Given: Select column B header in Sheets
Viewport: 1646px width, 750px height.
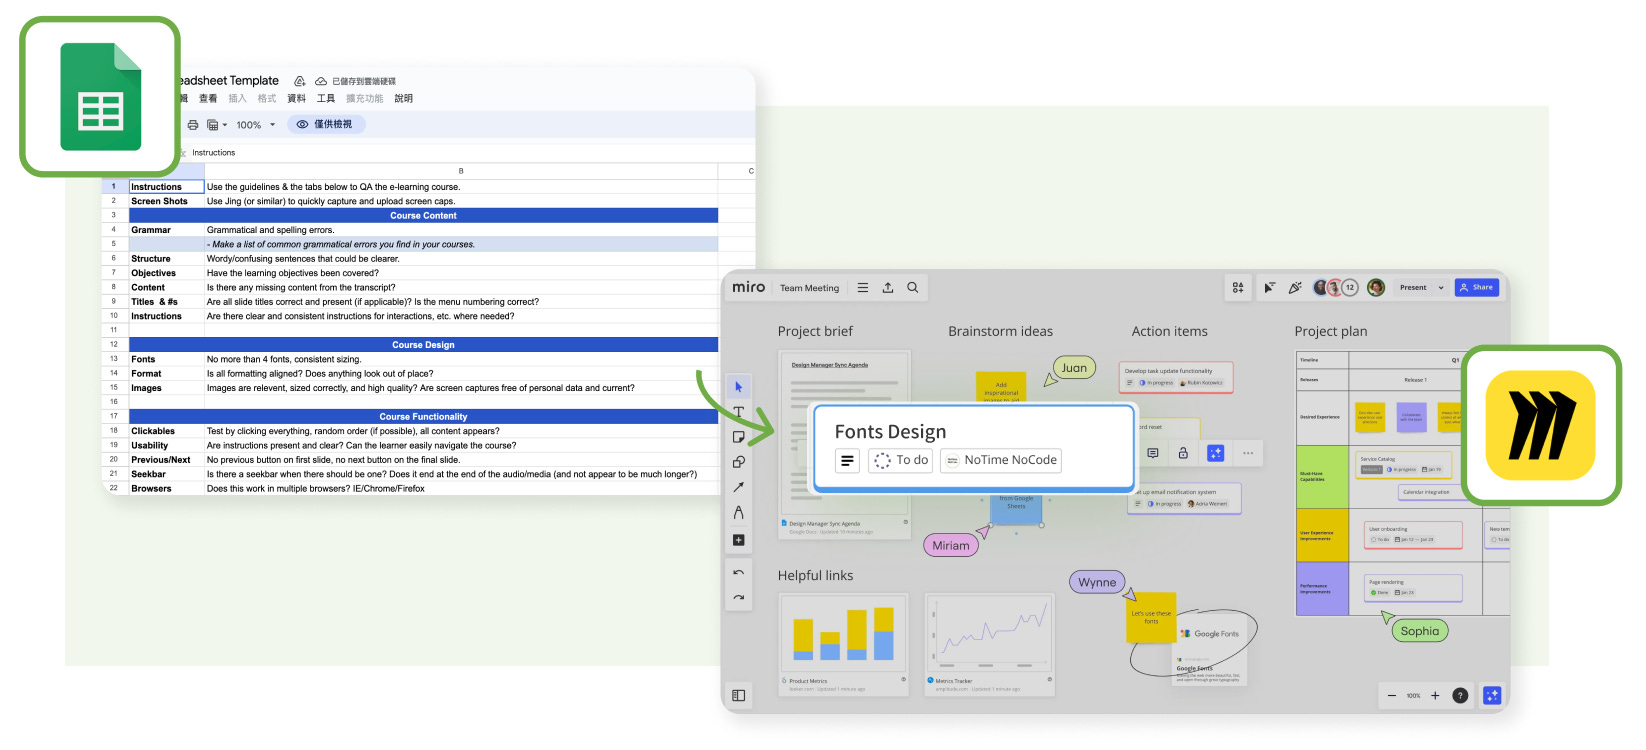Looking at the screenshot, I should coord(461,172).
